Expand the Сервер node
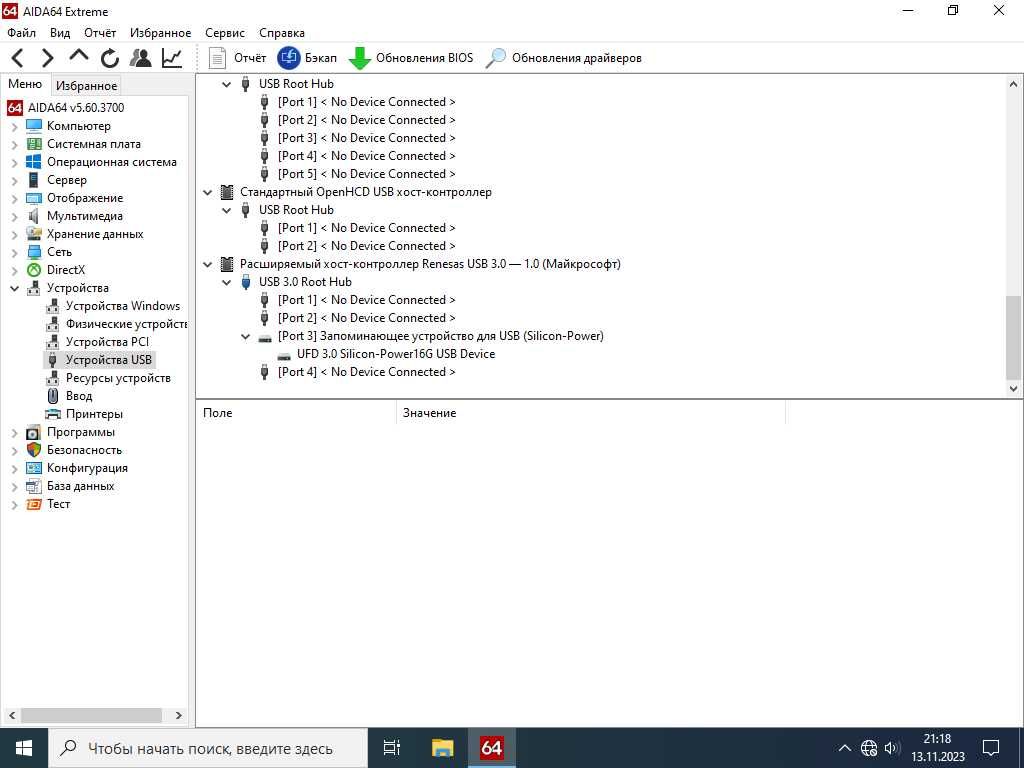Viewport: 1024px width, 768px height. [x=14, y=180]
